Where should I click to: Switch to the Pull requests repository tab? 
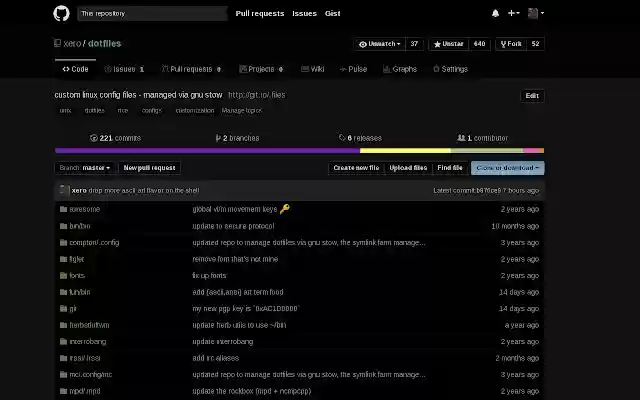(191, 69)
